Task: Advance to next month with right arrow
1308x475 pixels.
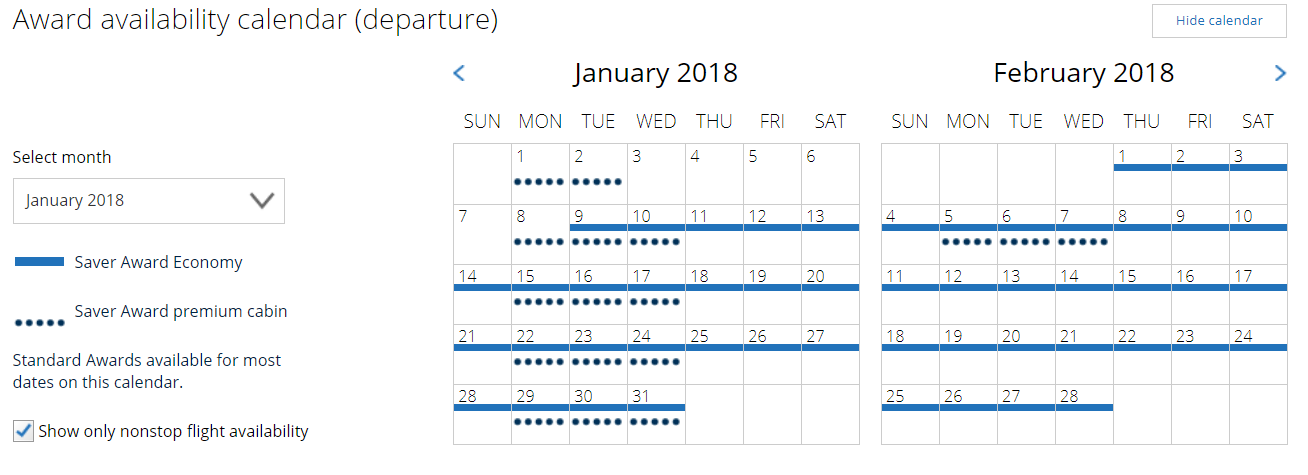Action: 1281,73
